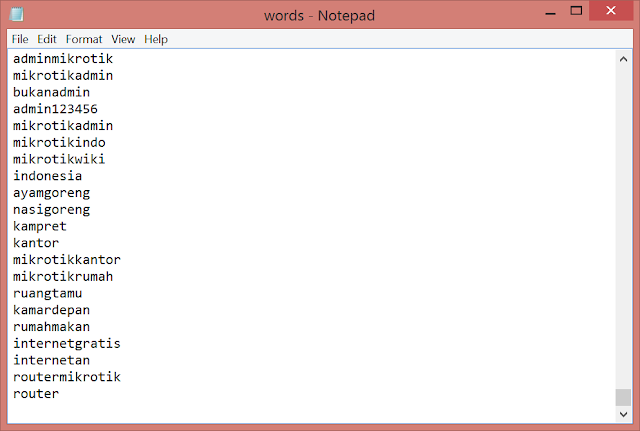Click the line 'internetgratis'
The image size is (640, 431).
[67, 344]
